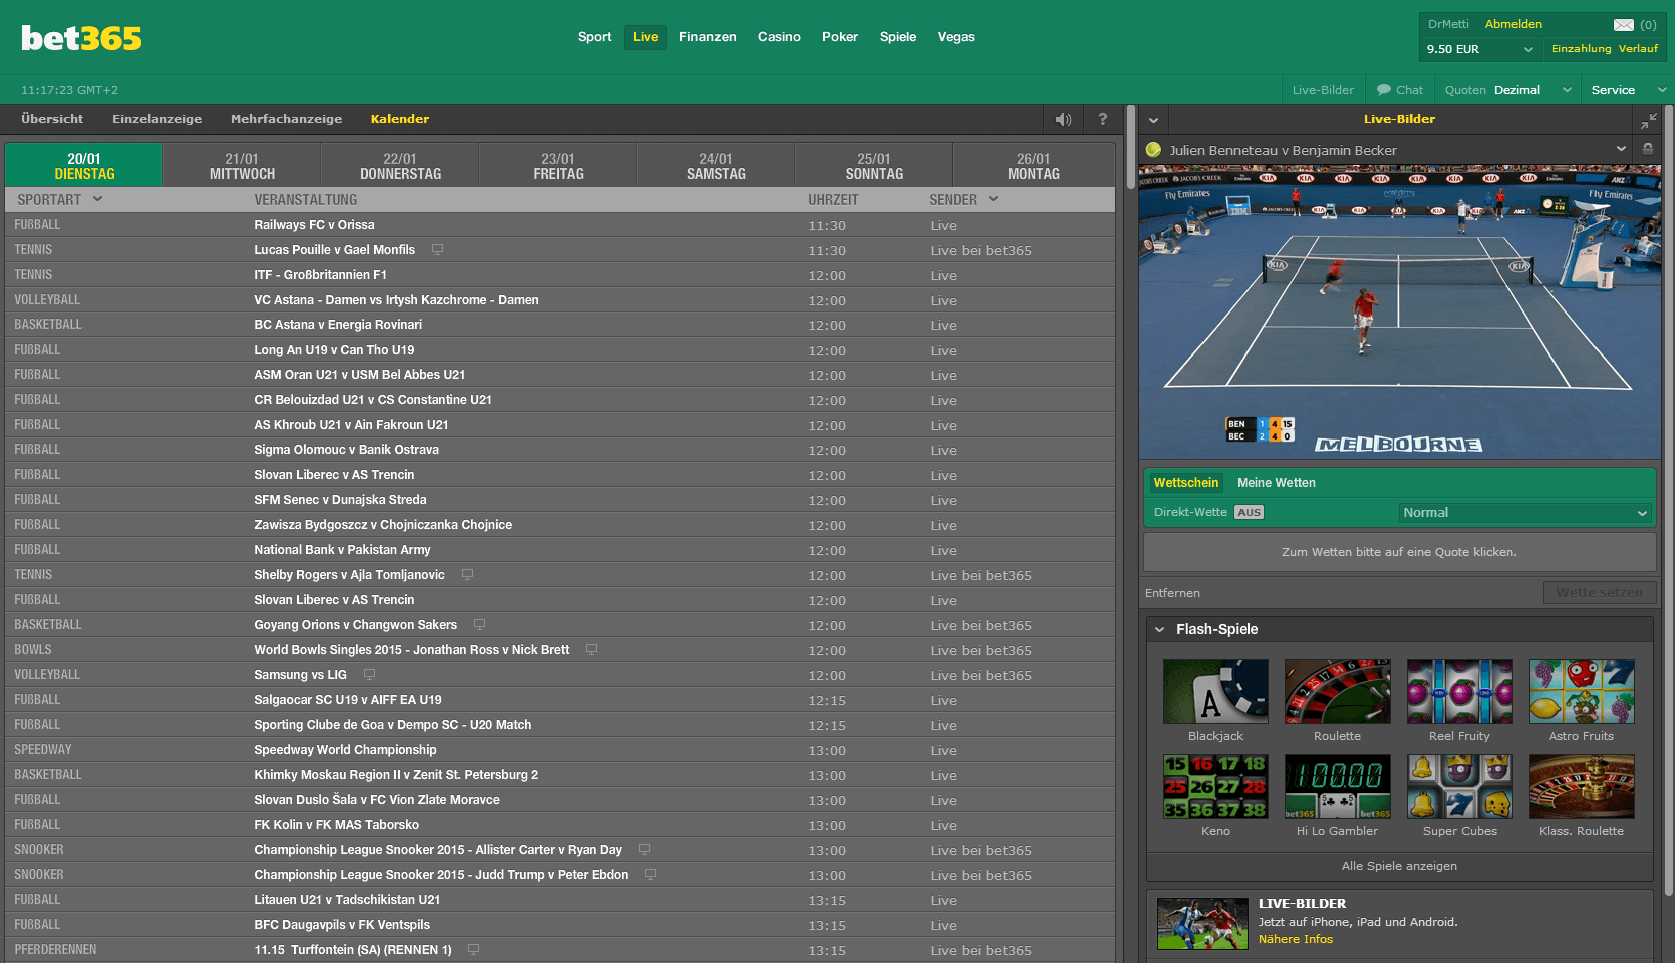Click Entfernen in the bet slip
The width and height of the screenshot is (1675, 963).
[x=1172, y=593]
